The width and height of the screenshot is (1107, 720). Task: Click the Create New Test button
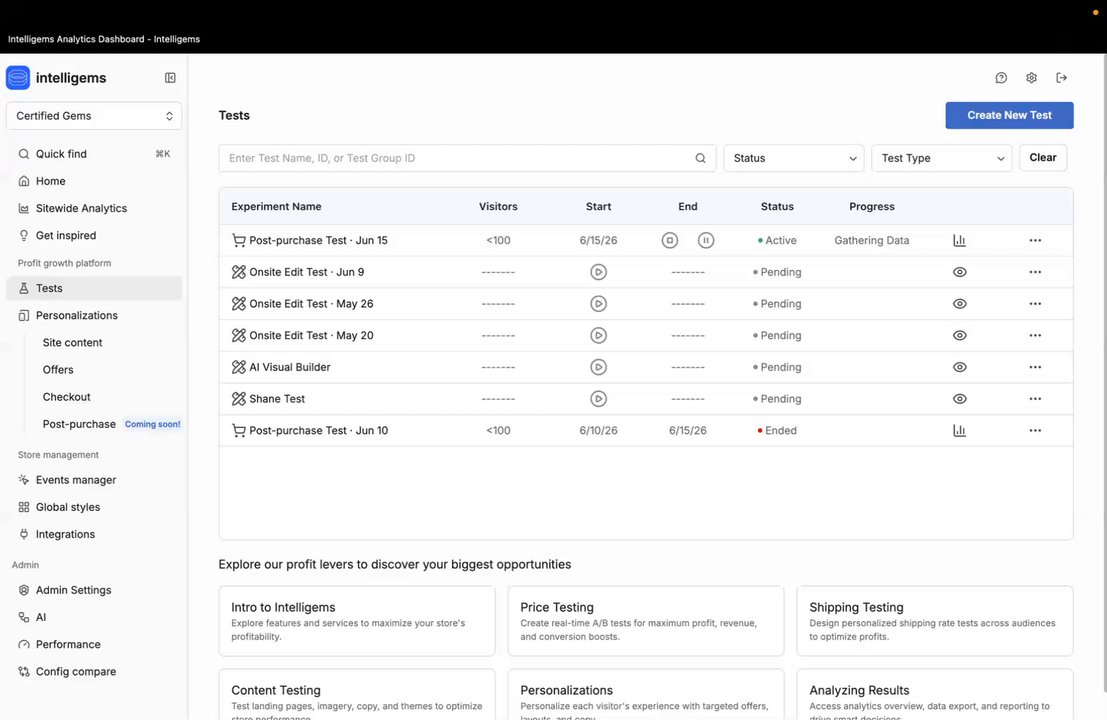[1009, 116]
